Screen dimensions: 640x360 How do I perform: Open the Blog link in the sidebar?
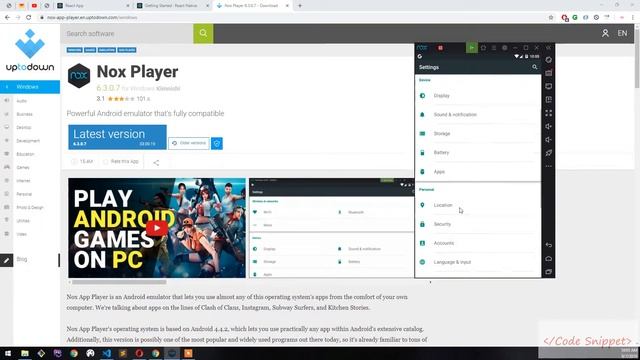click(x=22, y=259)
